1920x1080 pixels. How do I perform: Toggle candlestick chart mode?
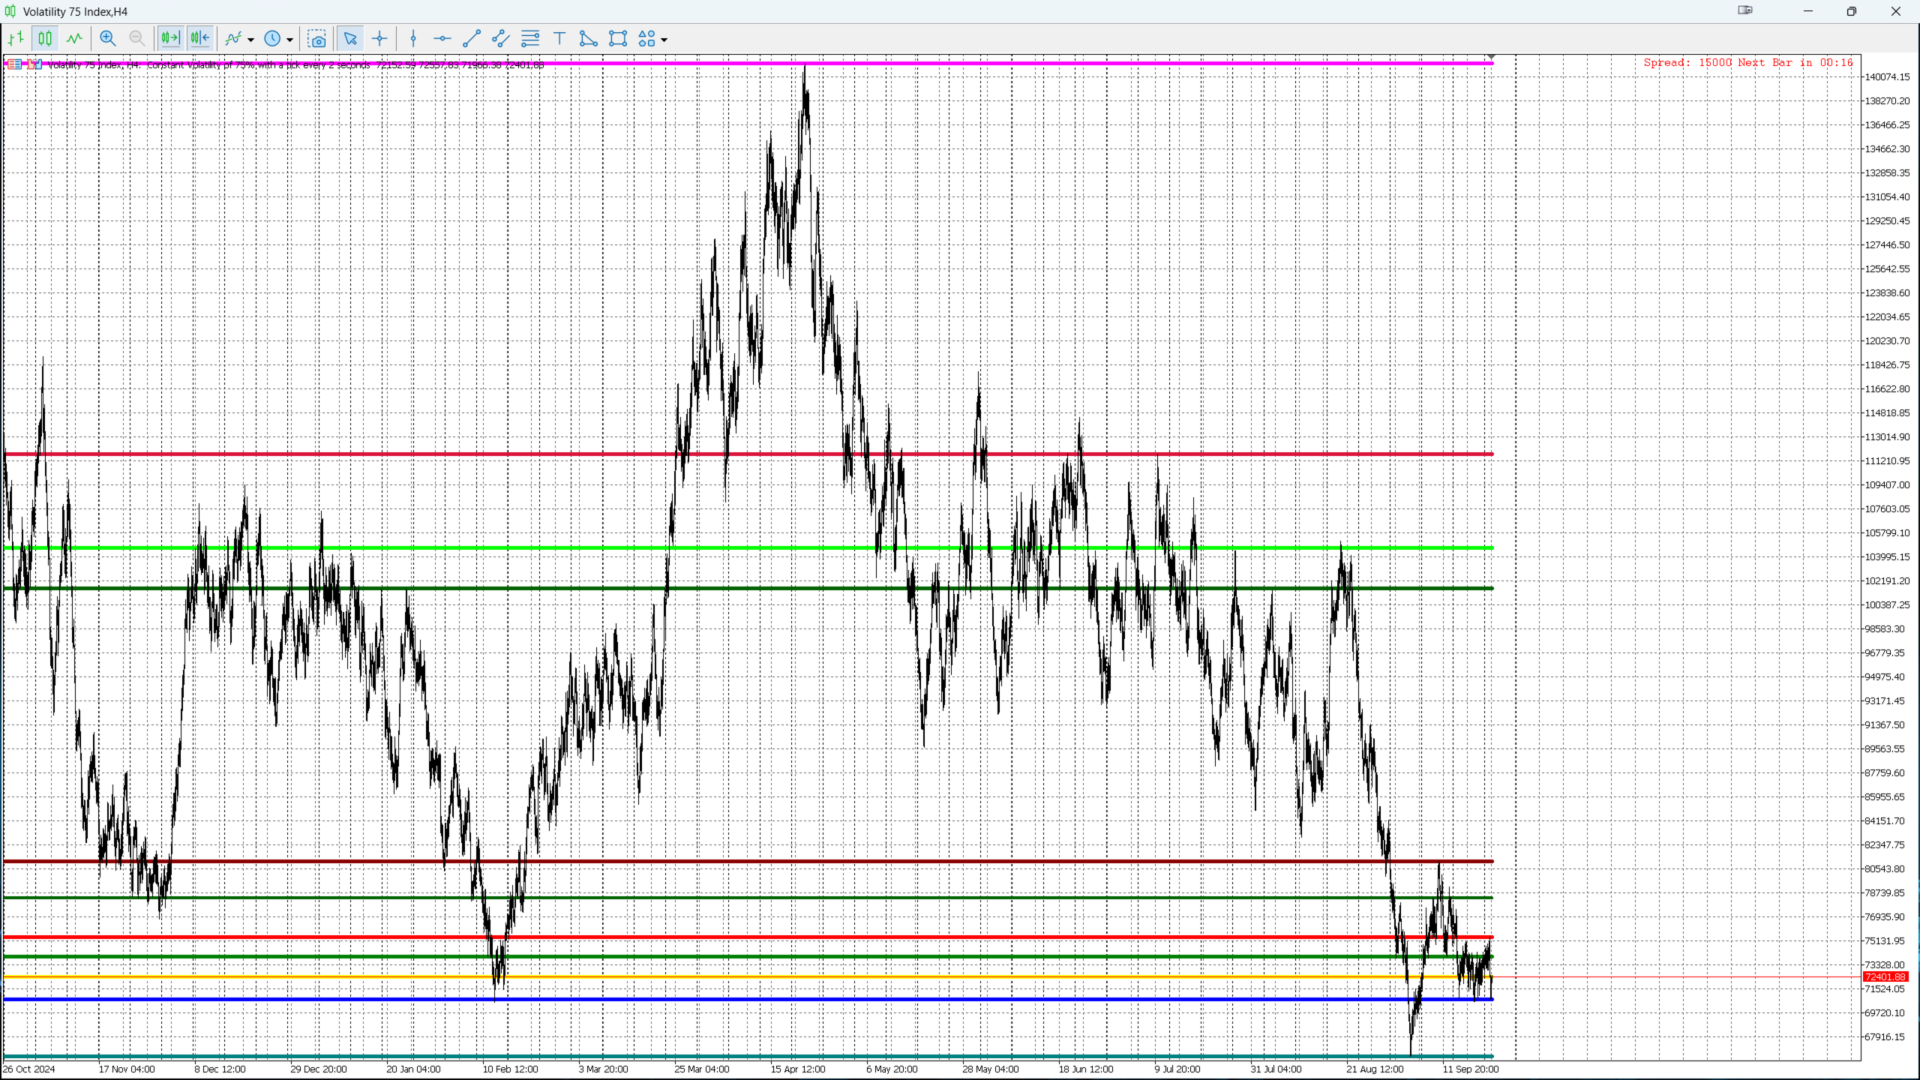coord(45,38)
